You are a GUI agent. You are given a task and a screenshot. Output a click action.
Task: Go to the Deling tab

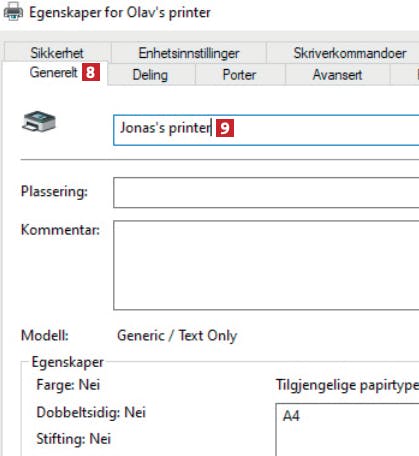click(150, 75)
